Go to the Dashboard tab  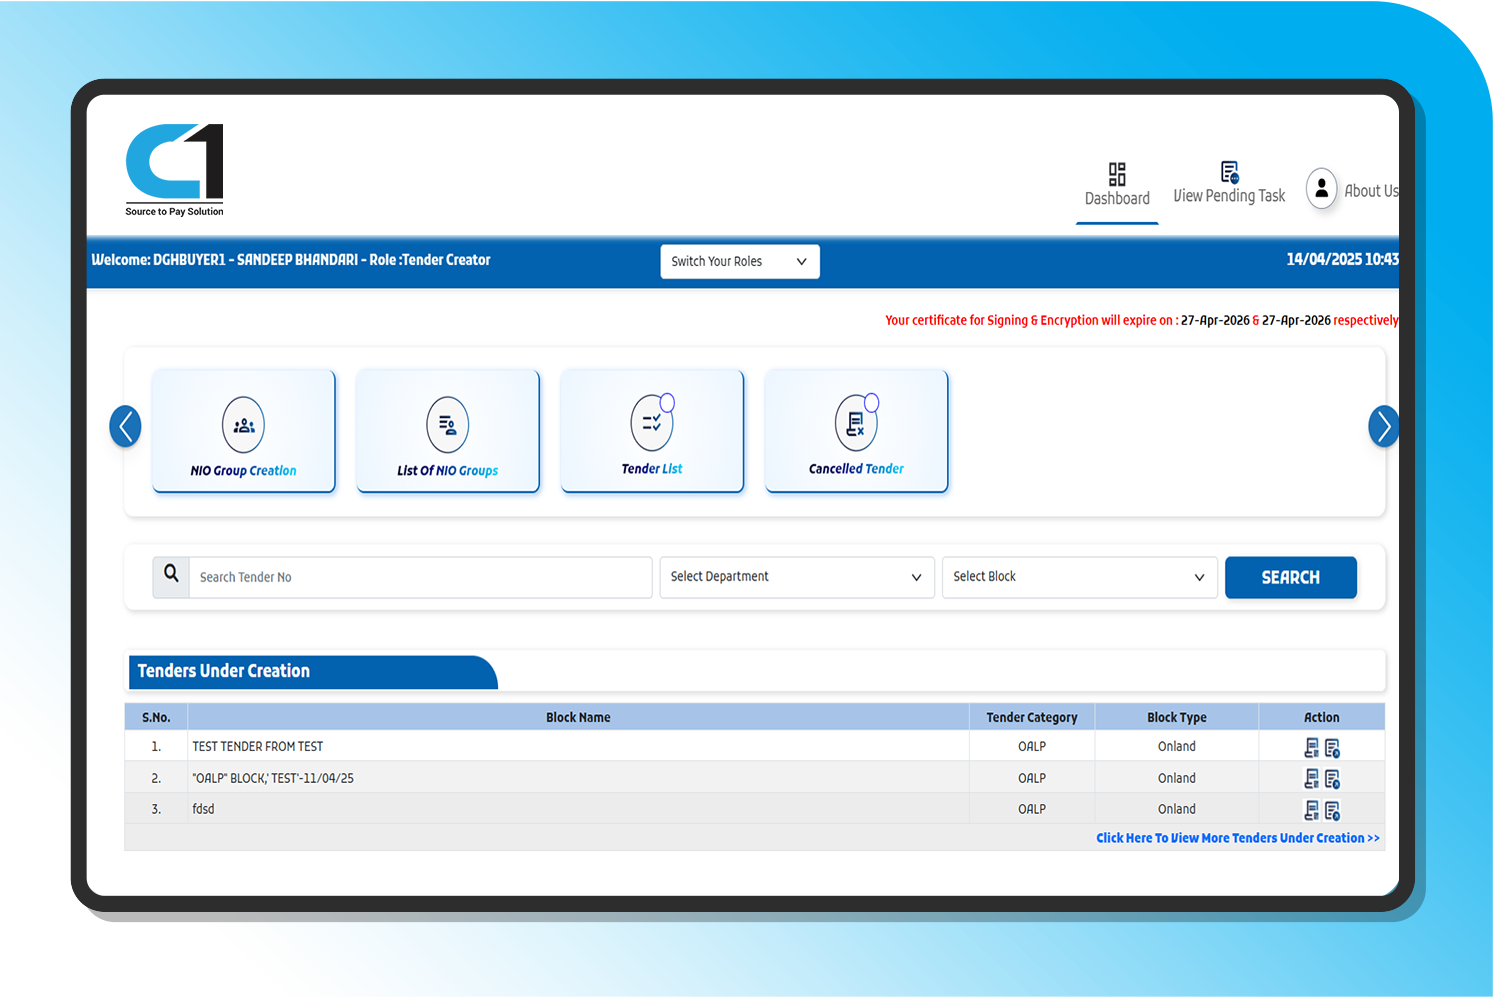(x=1117, y=185)
